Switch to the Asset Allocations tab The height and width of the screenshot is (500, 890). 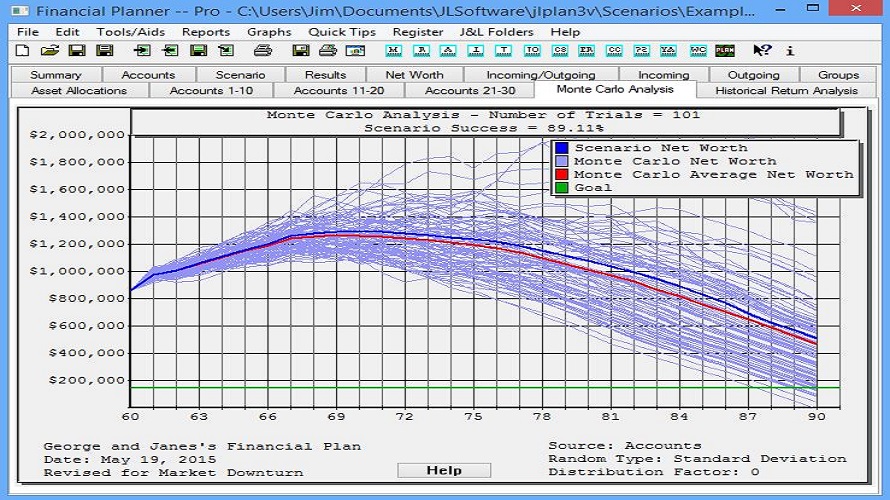[79, 90]
